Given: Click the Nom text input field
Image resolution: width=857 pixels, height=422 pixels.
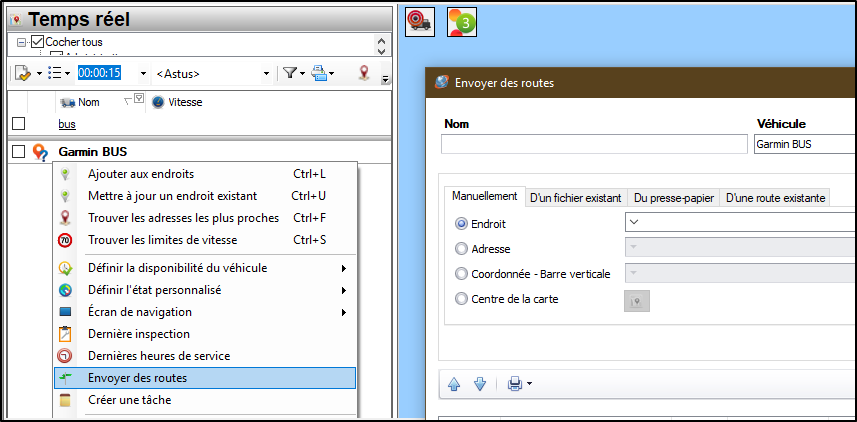Looking at the screenshot, I should (x=594, y=144).
